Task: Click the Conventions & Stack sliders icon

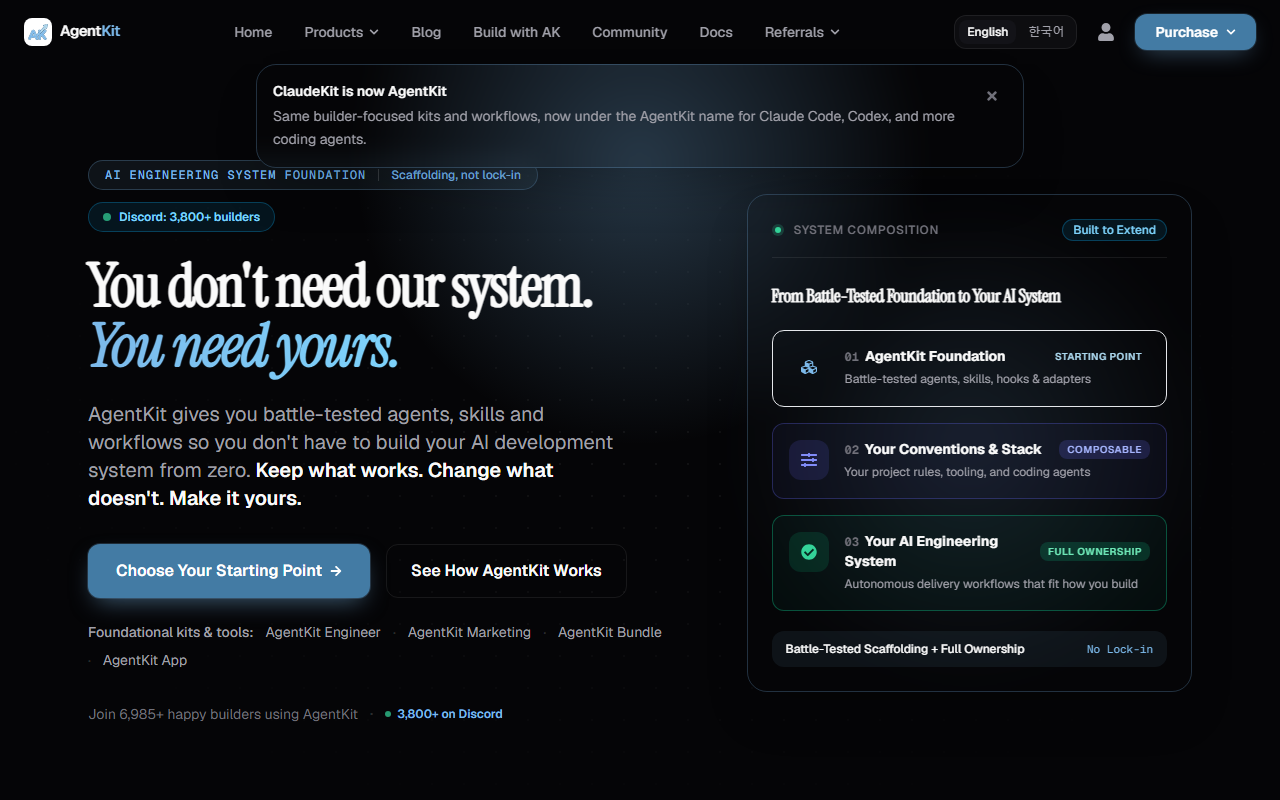Action: click(809, 460)
